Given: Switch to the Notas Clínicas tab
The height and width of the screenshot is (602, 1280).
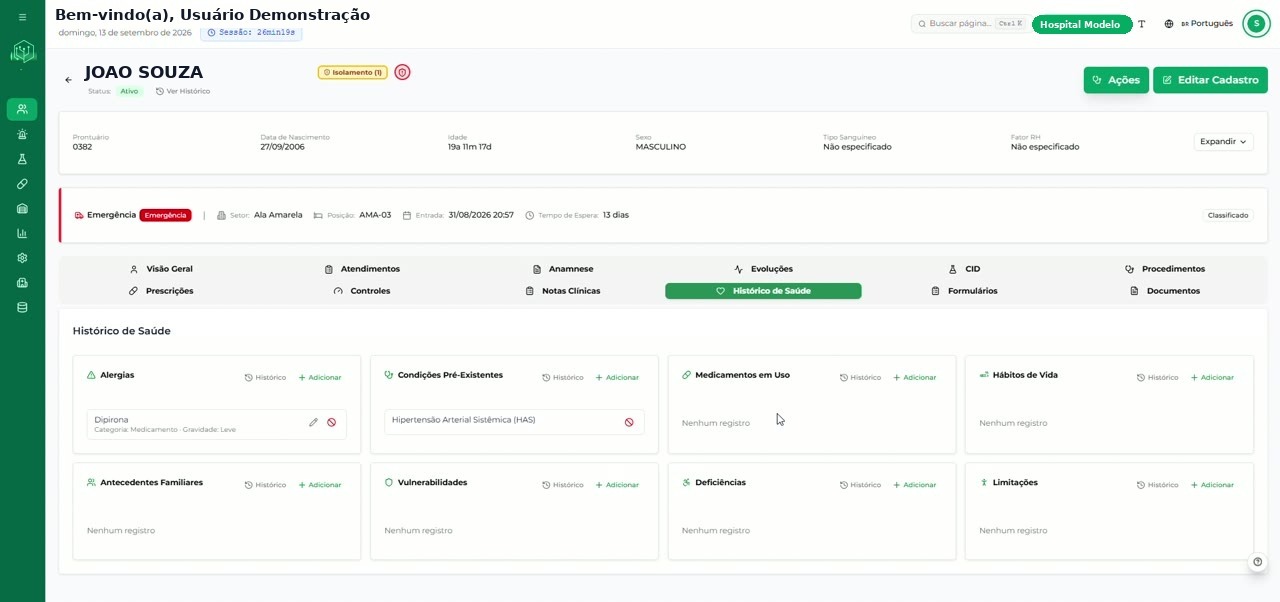Looking at the screenshot, I should (x=563, y=291).
